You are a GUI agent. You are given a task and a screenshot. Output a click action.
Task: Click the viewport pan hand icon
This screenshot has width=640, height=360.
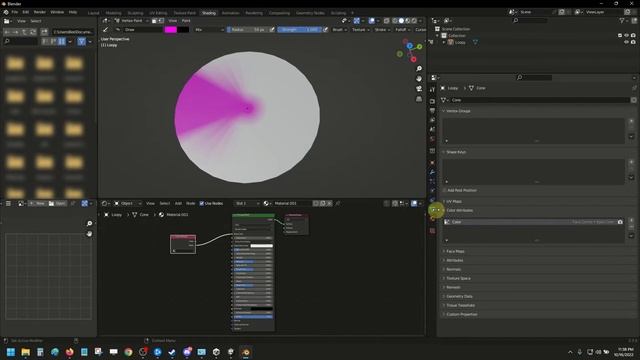pos(419,78)
